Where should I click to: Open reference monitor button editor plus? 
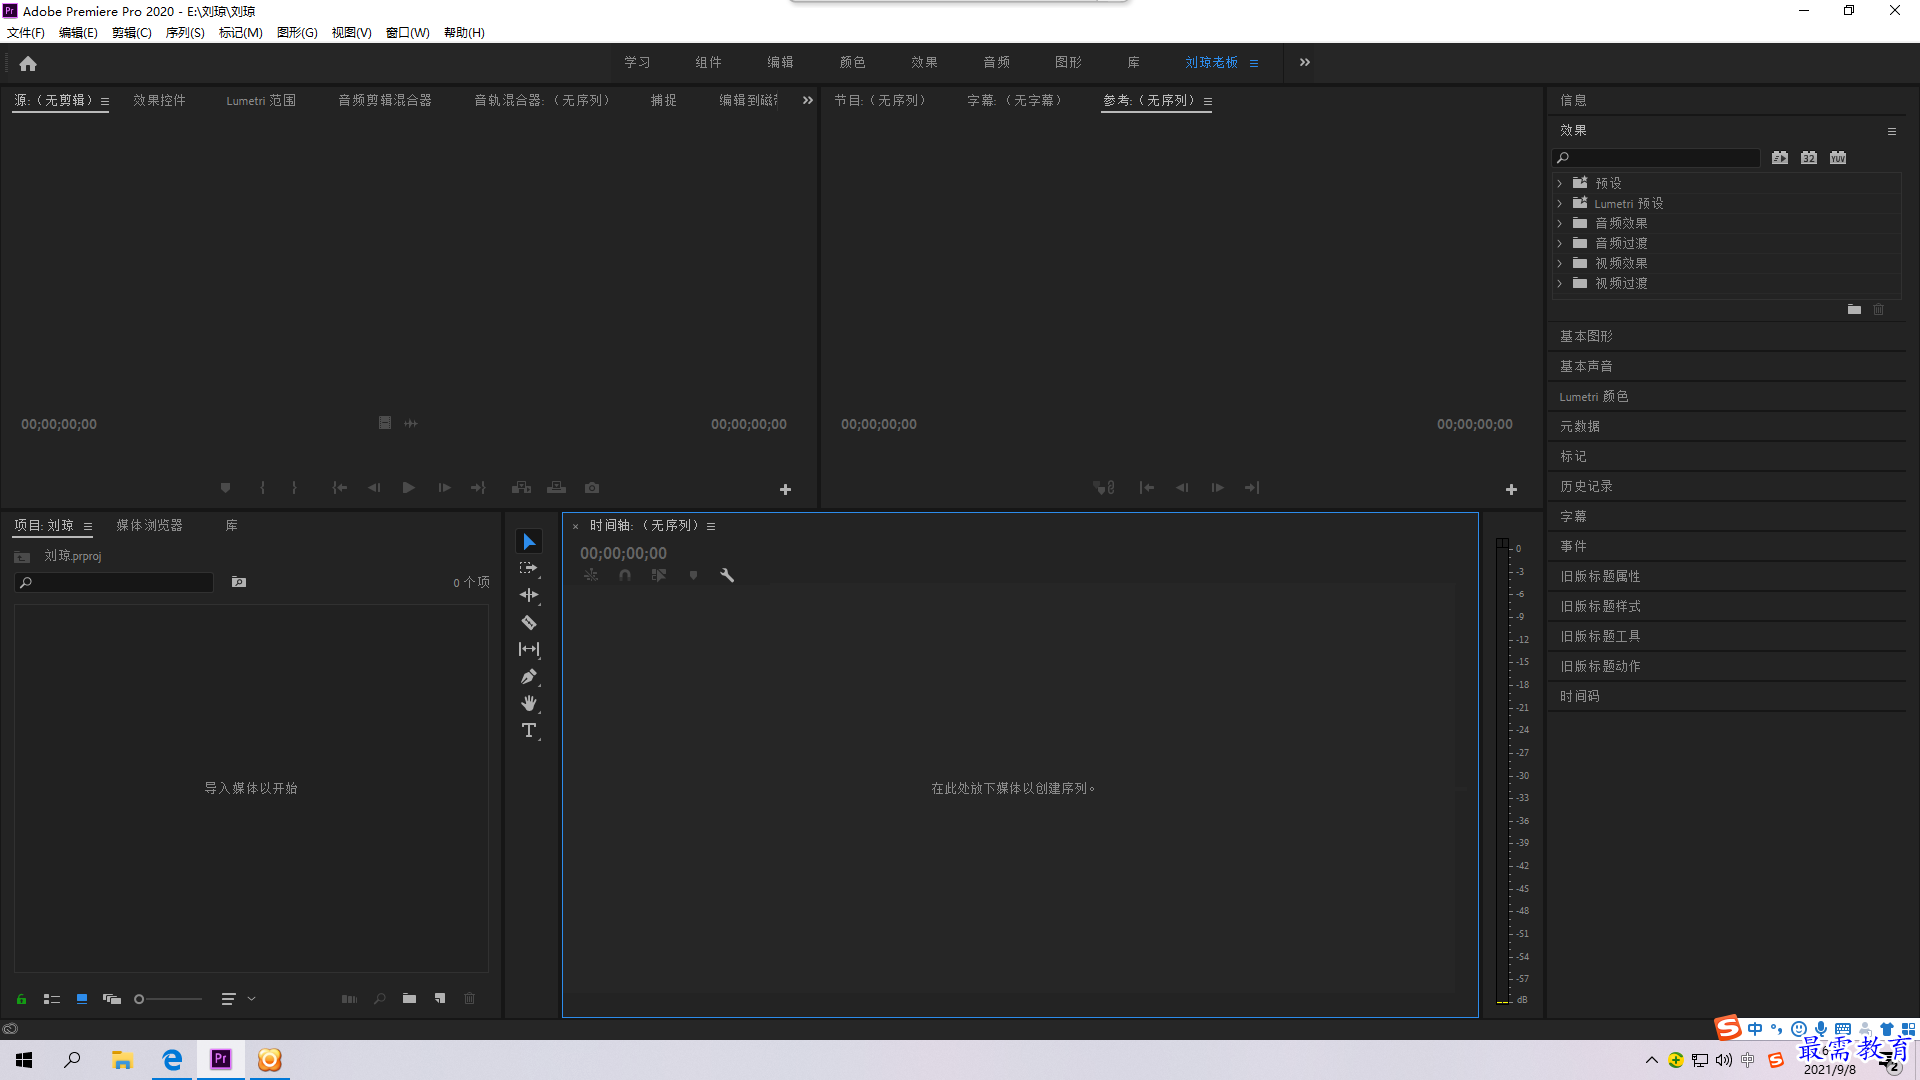pos(1511,489)
